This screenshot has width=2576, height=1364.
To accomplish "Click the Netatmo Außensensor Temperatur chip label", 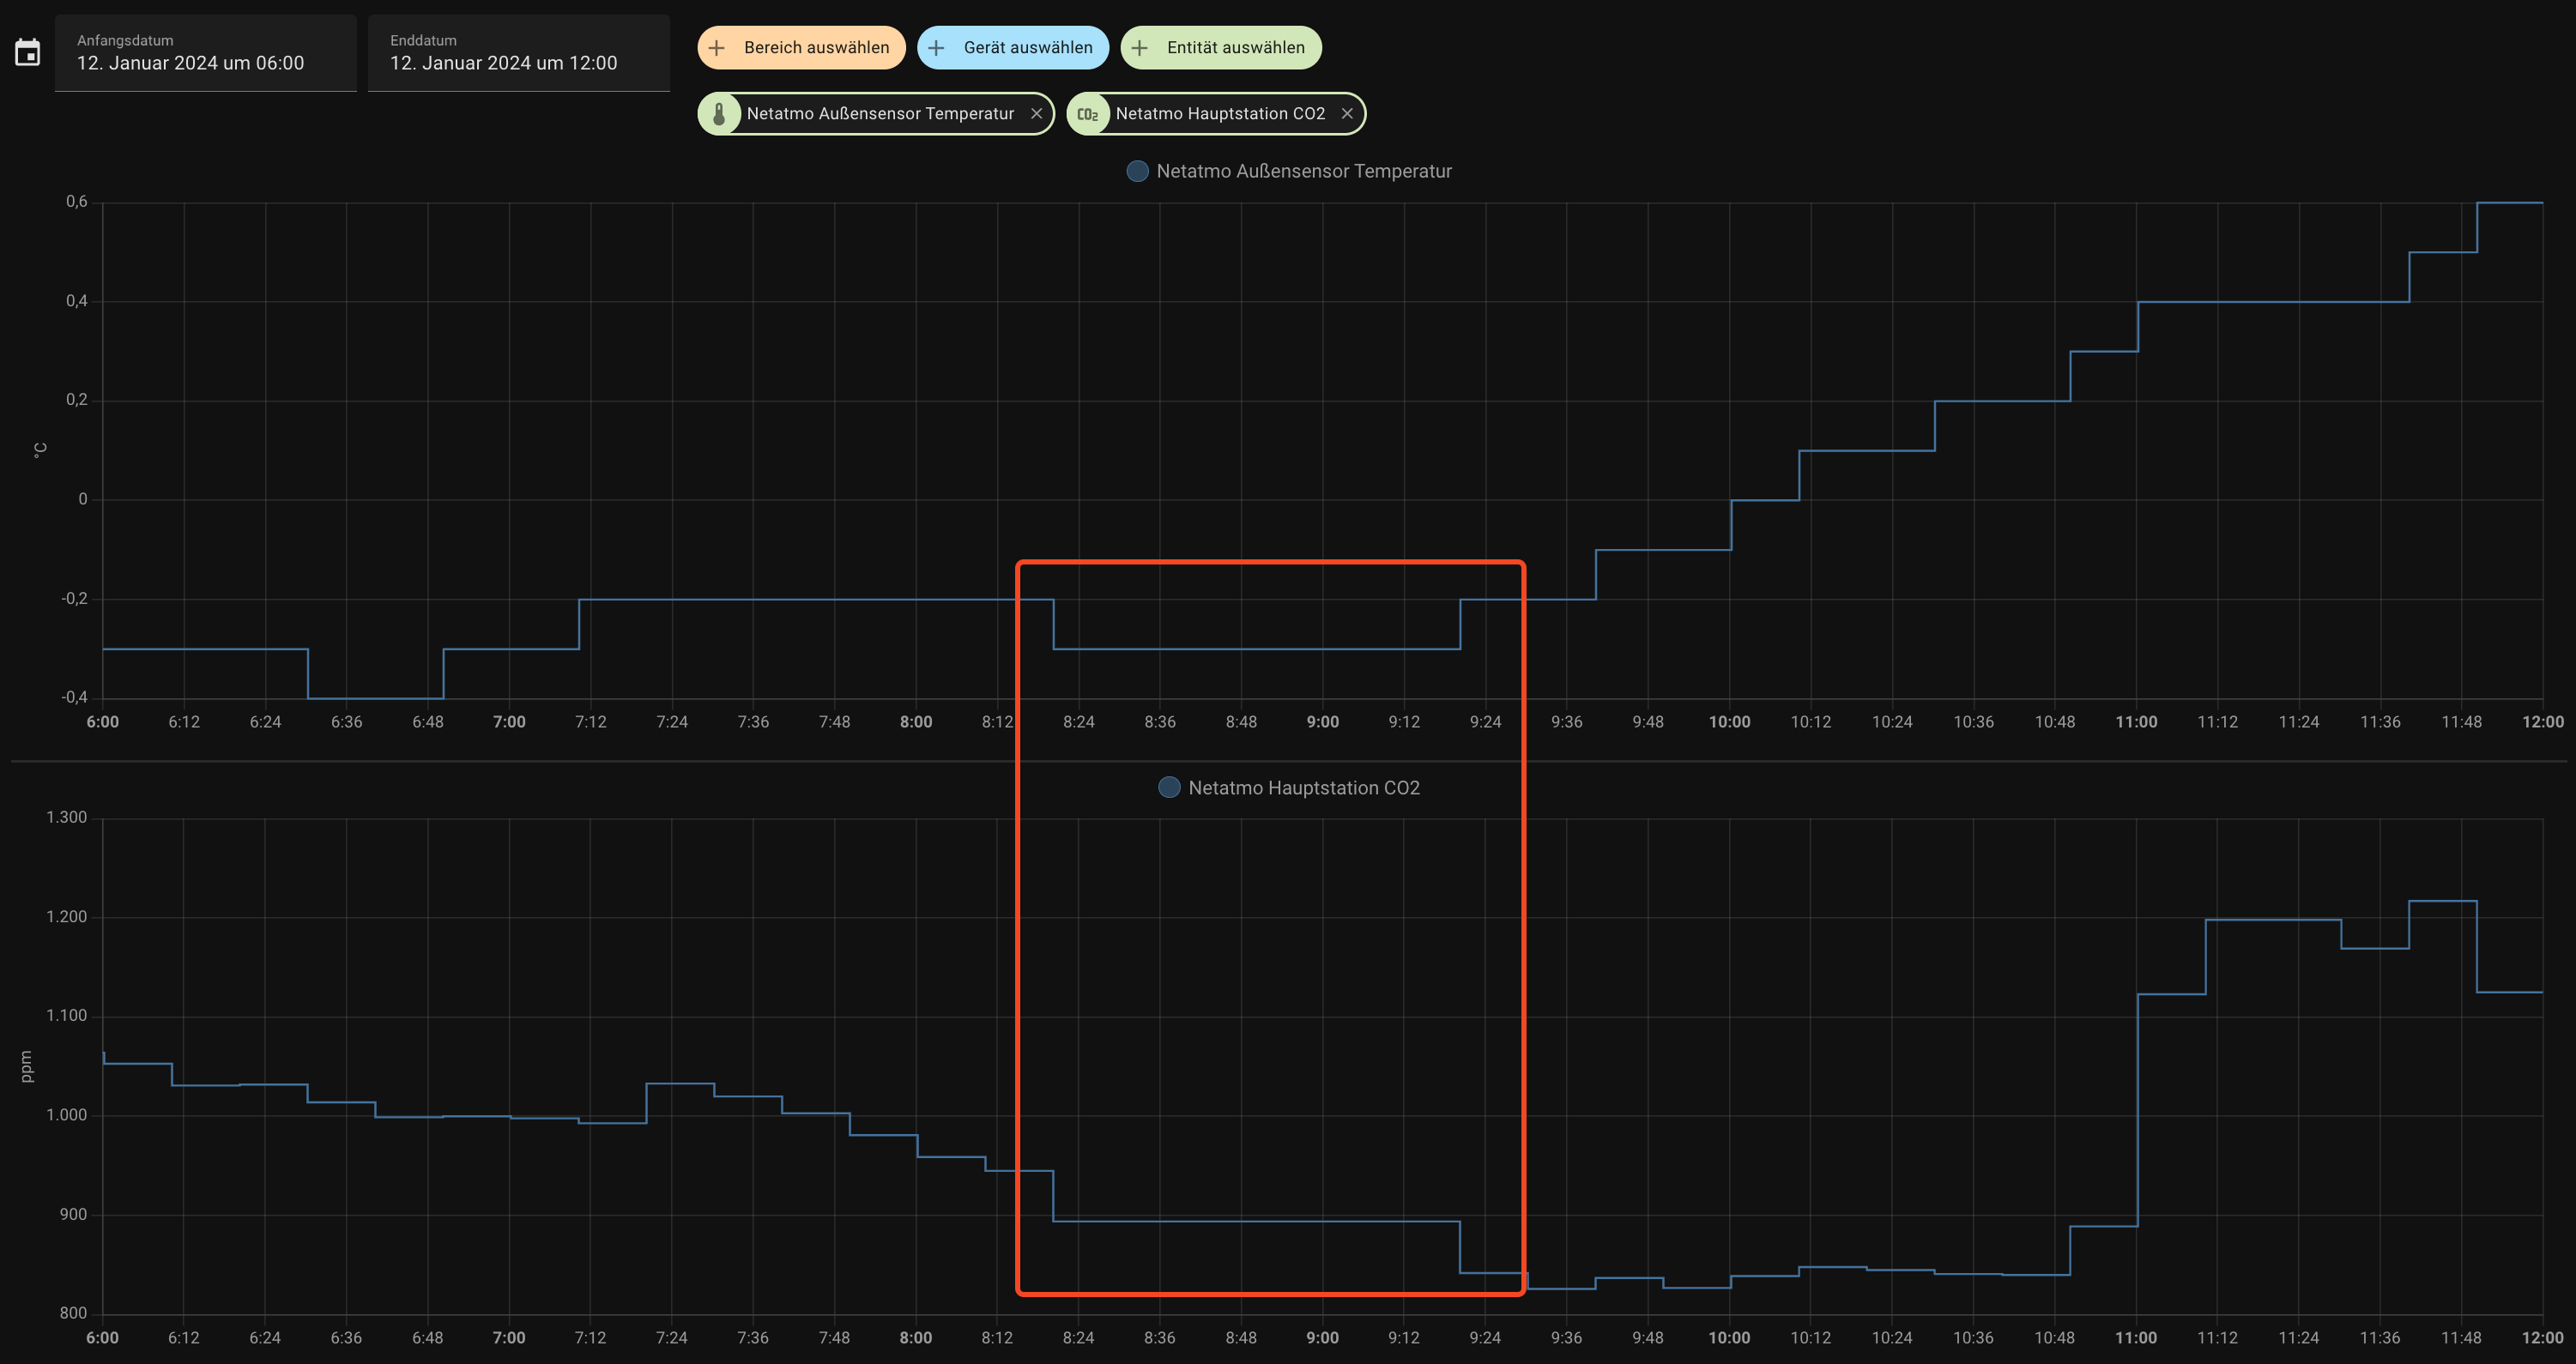I will [x=880, y=114].
